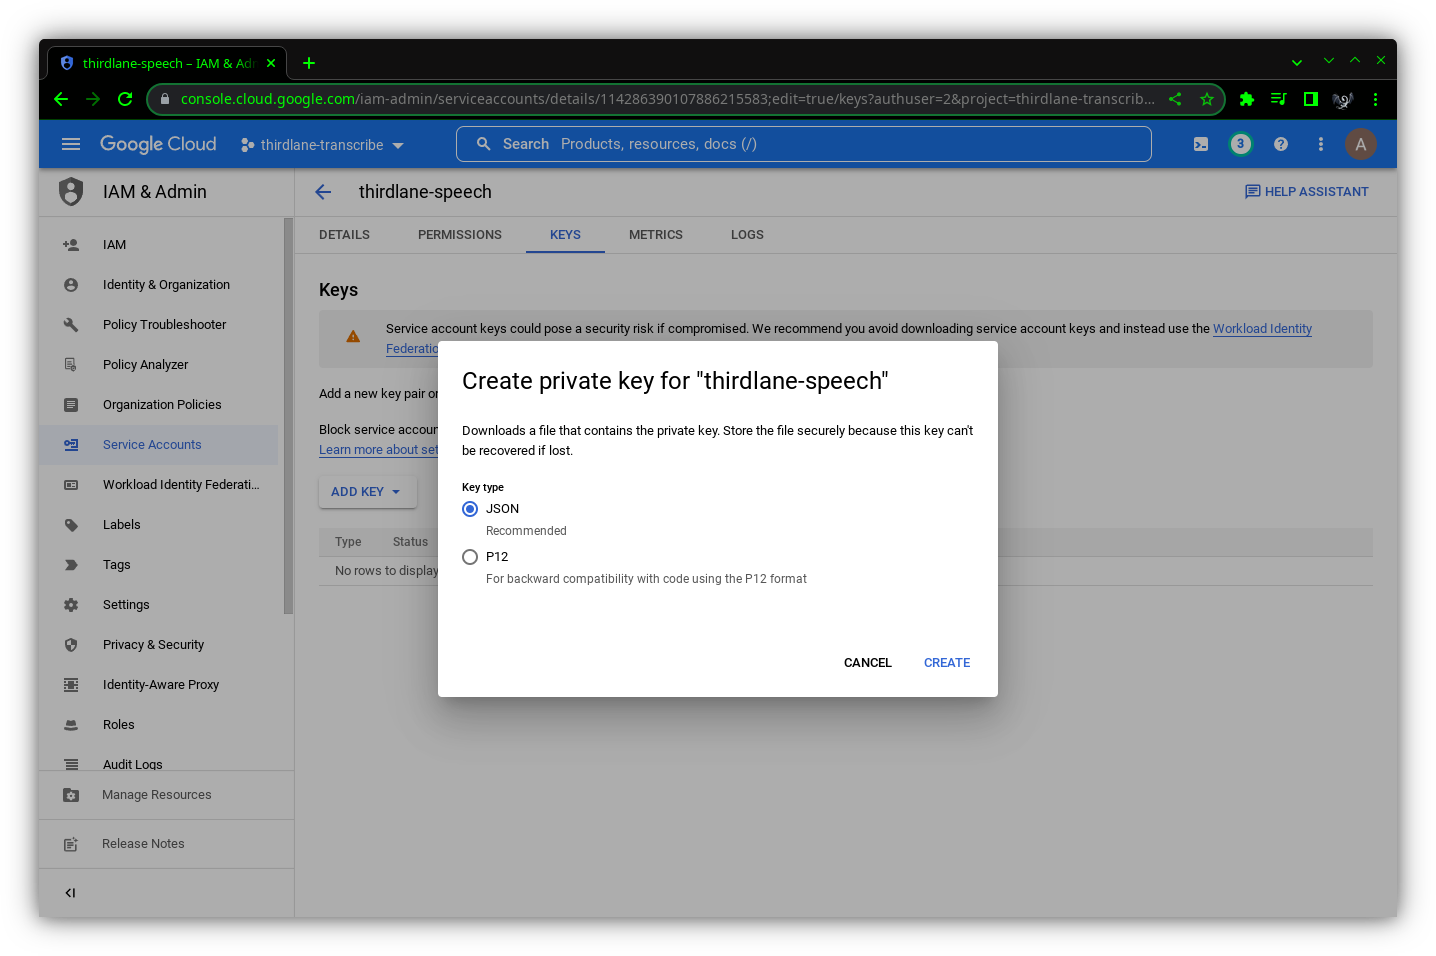The height and width of the screenshot is (956, 1436).
Task: Click the Release Notes icon
Action: click(x=71, y=844)
